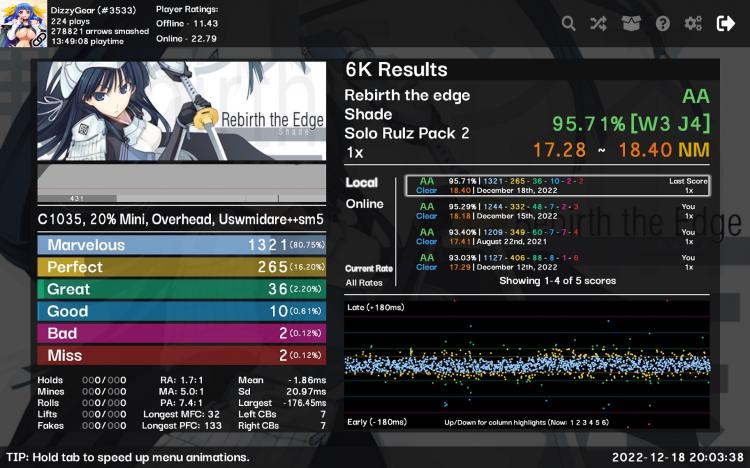The image size is (750, 468).
Task: Click the Good judgment bar
Action: (182, 311)
